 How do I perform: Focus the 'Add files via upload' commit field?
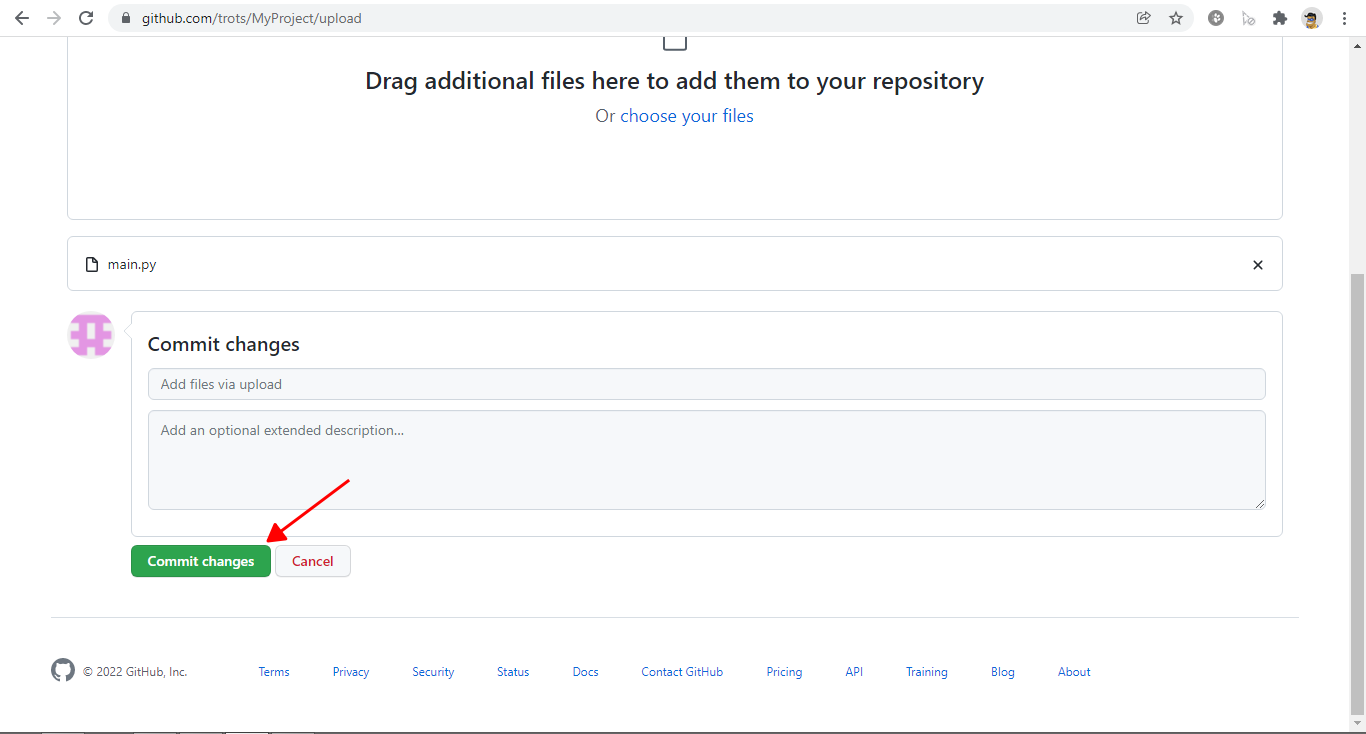[706, 384]
